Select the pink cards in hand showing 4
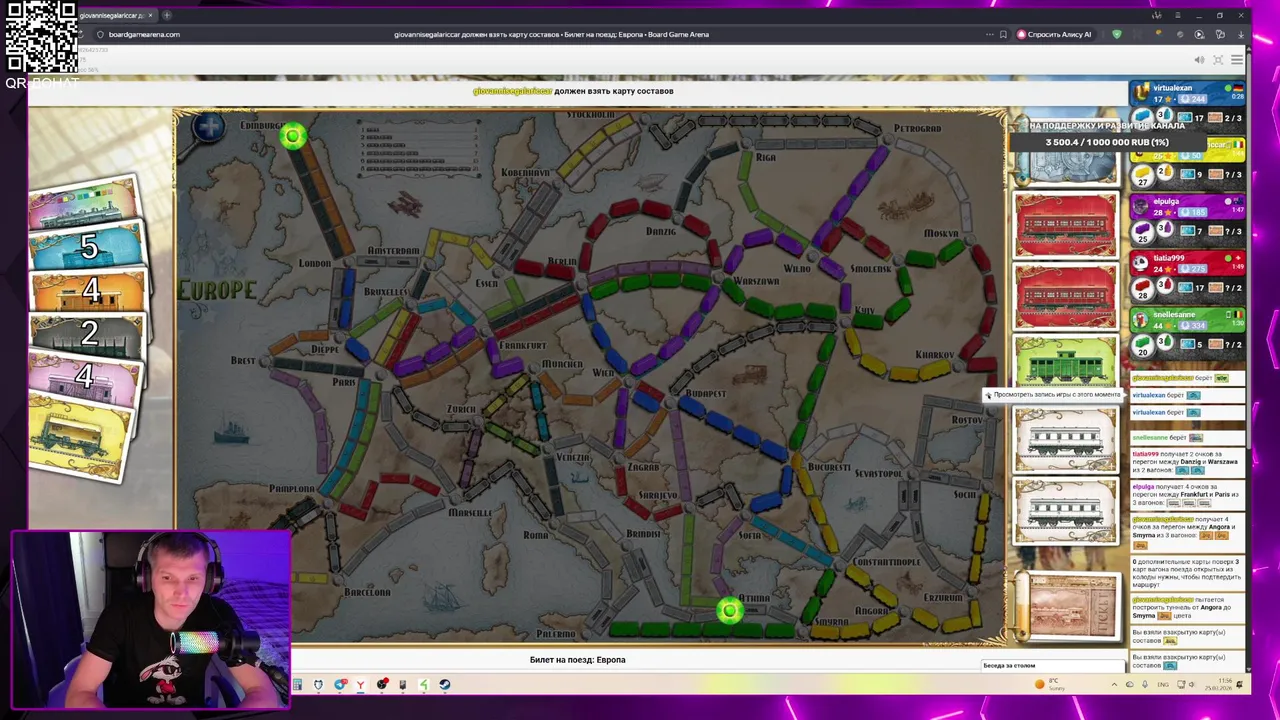This screenshot has height=720, width=1280. click(x=88, y=378)
